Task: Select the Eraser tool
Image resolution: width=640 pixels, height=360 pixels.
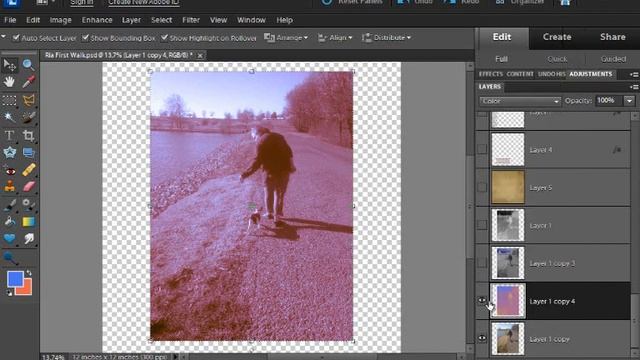Action: coord(28,187)
